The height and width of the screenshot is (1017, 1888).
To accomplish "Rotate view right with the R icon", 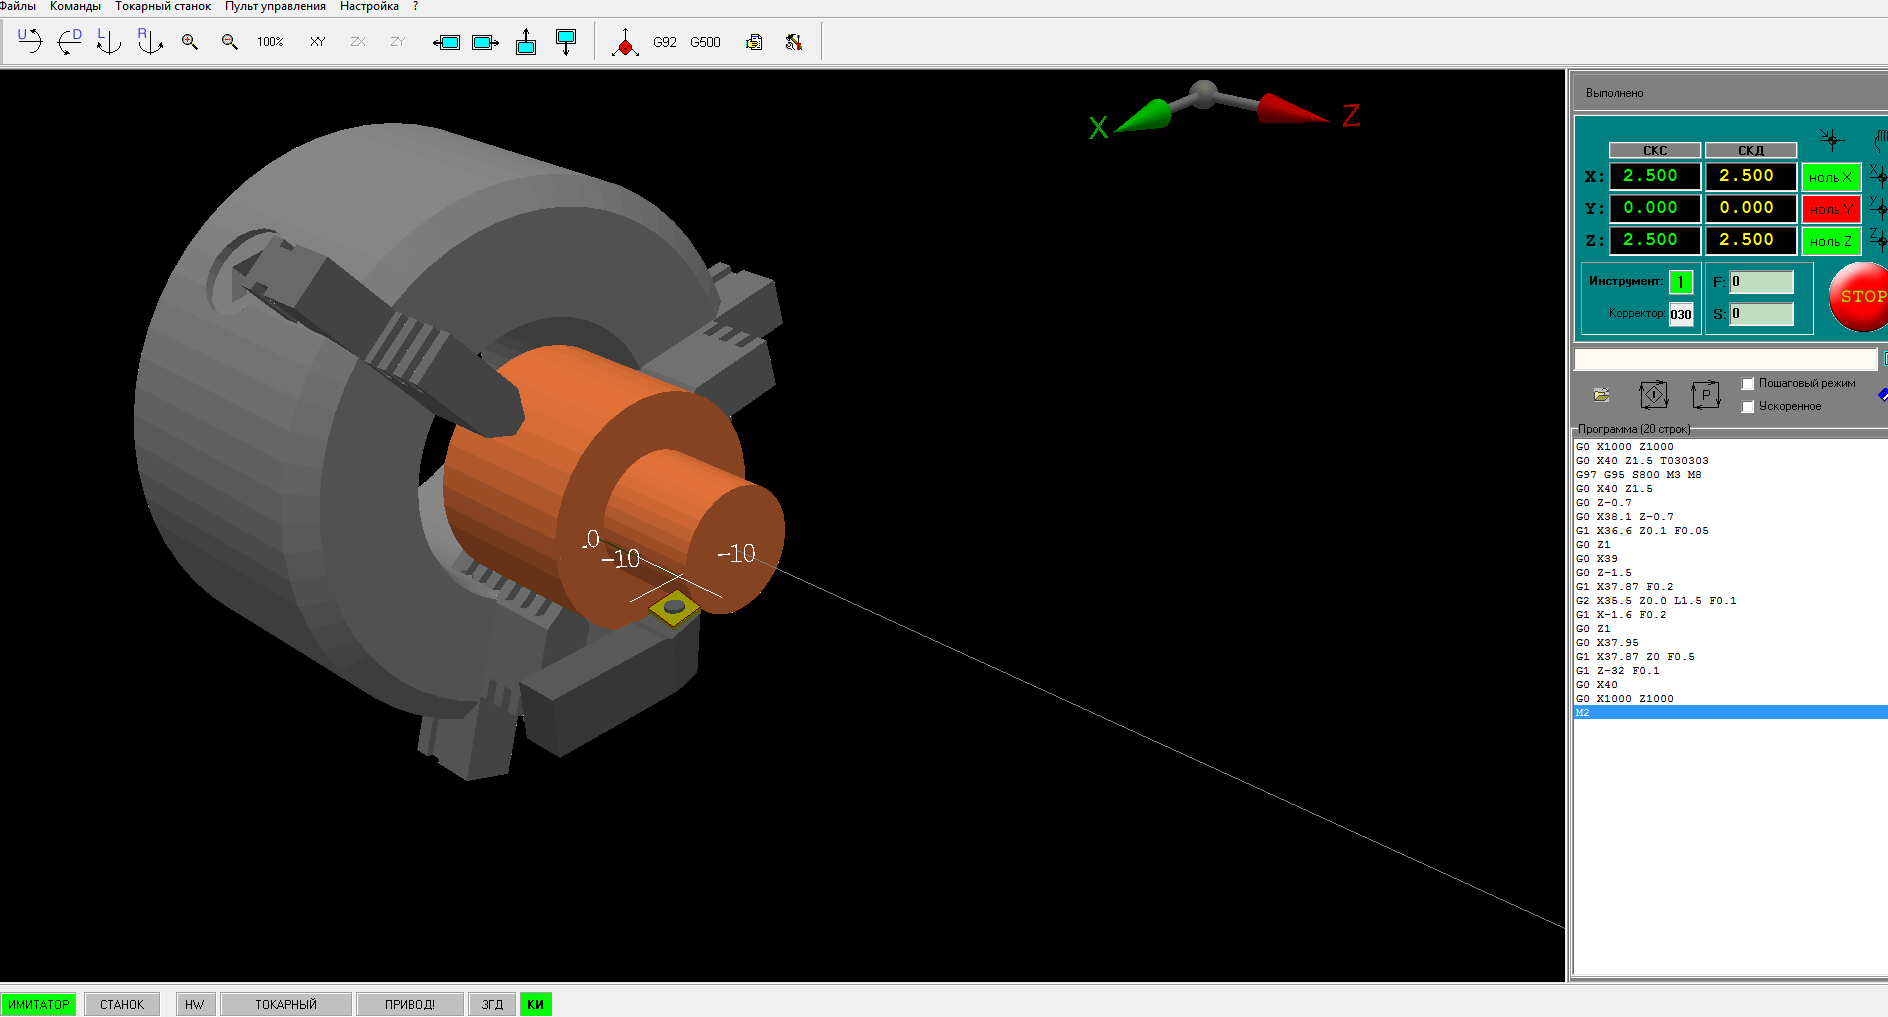I will [150, 41].
